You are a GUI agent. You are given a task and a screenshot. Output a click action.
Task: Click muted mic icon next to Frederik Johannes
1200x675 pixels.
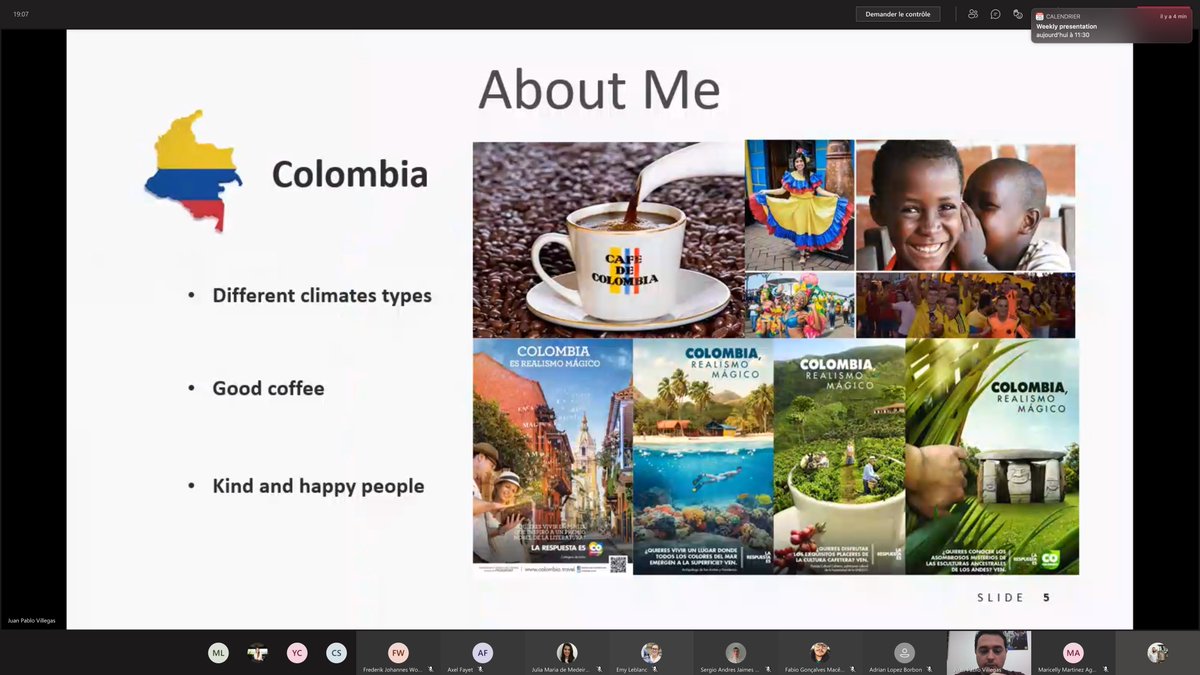(430, 669)
